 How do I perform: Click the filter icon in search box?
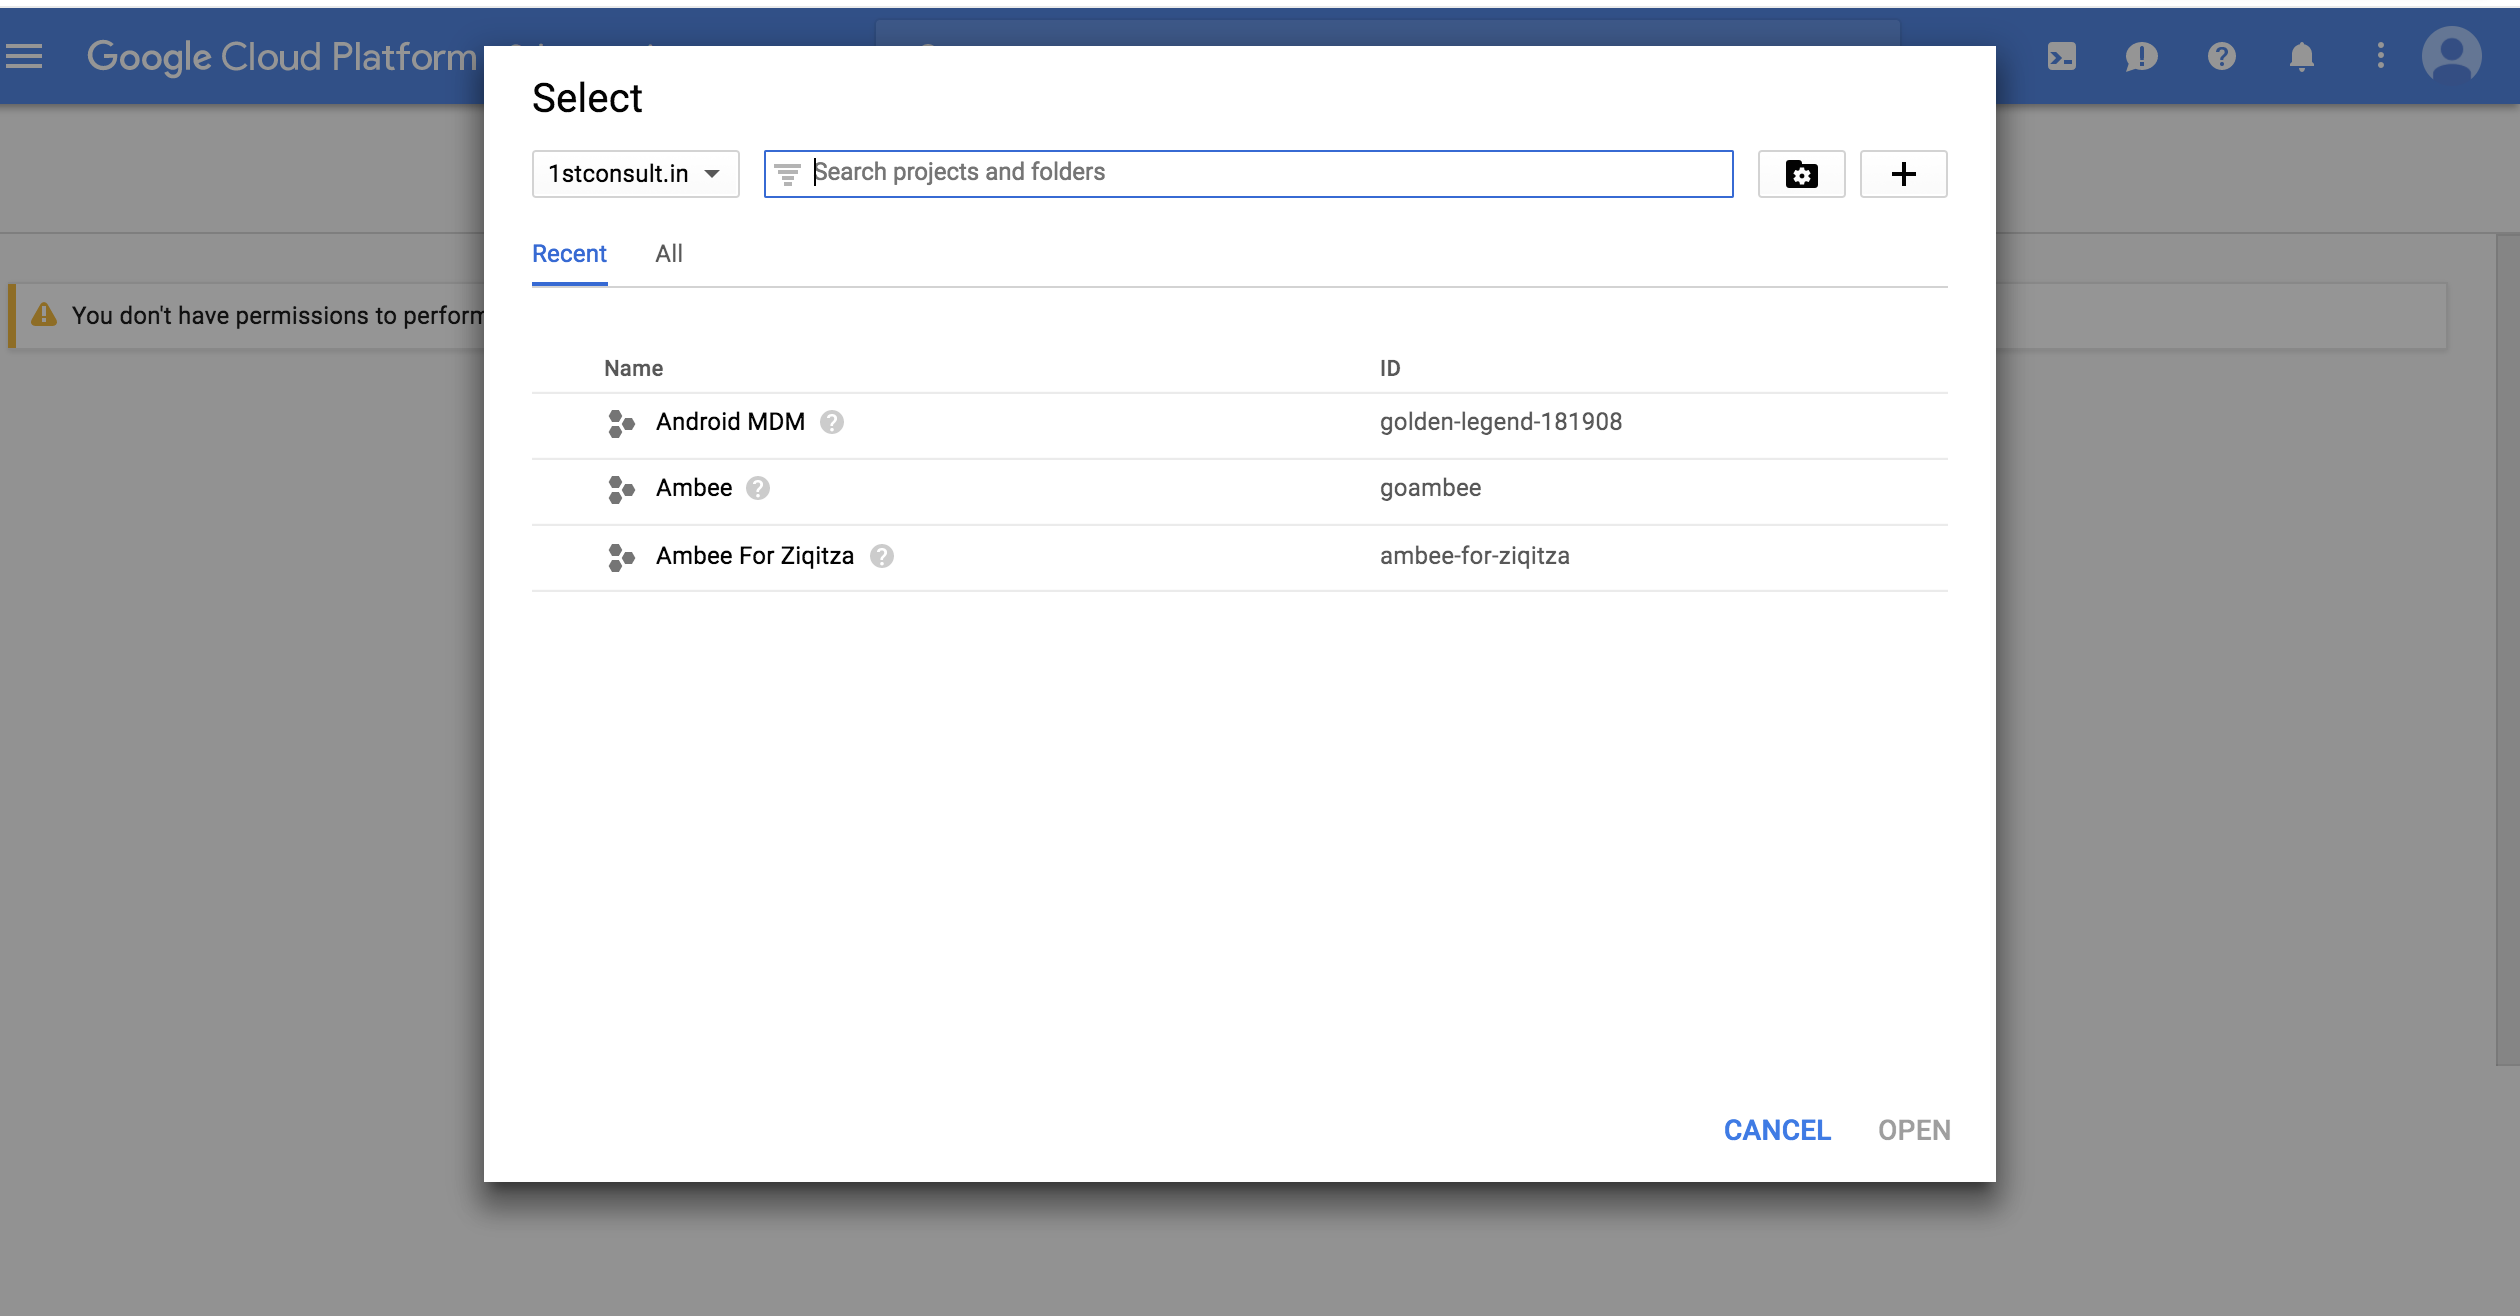(x=788, y=174)
